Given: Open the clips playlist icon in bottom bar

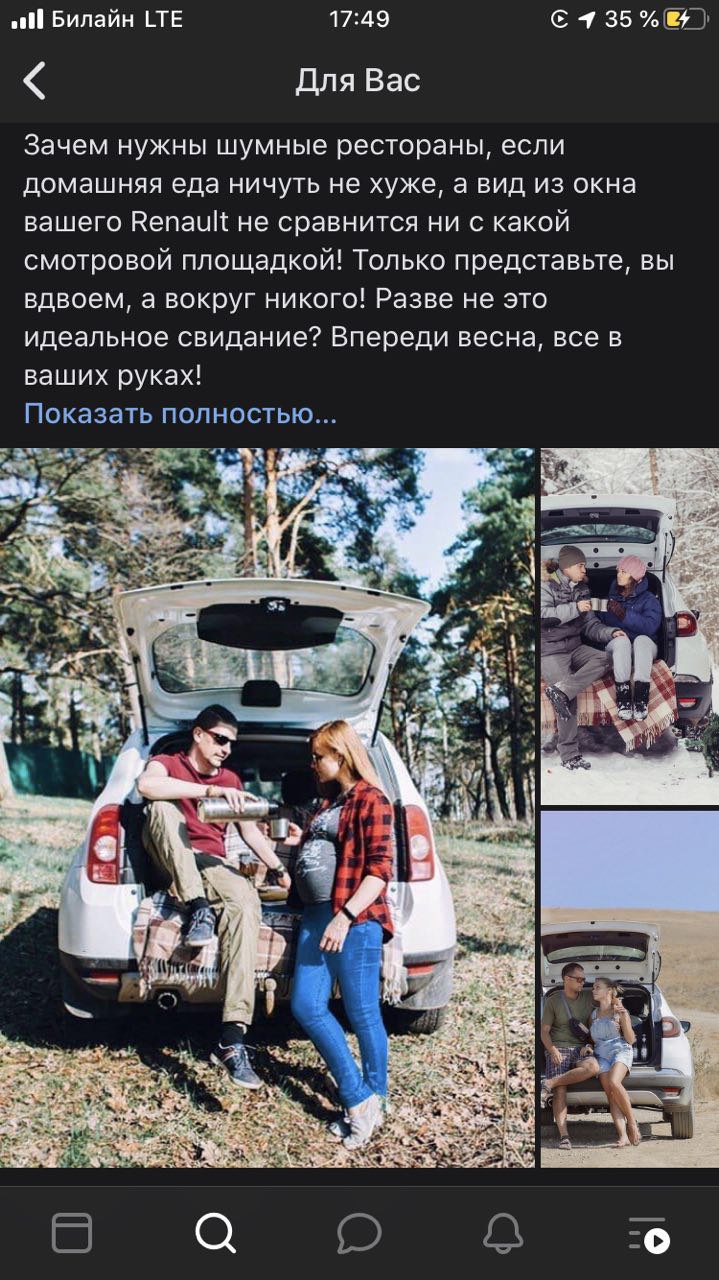Looking at the screenshot, I should (x=648, y=1234).
